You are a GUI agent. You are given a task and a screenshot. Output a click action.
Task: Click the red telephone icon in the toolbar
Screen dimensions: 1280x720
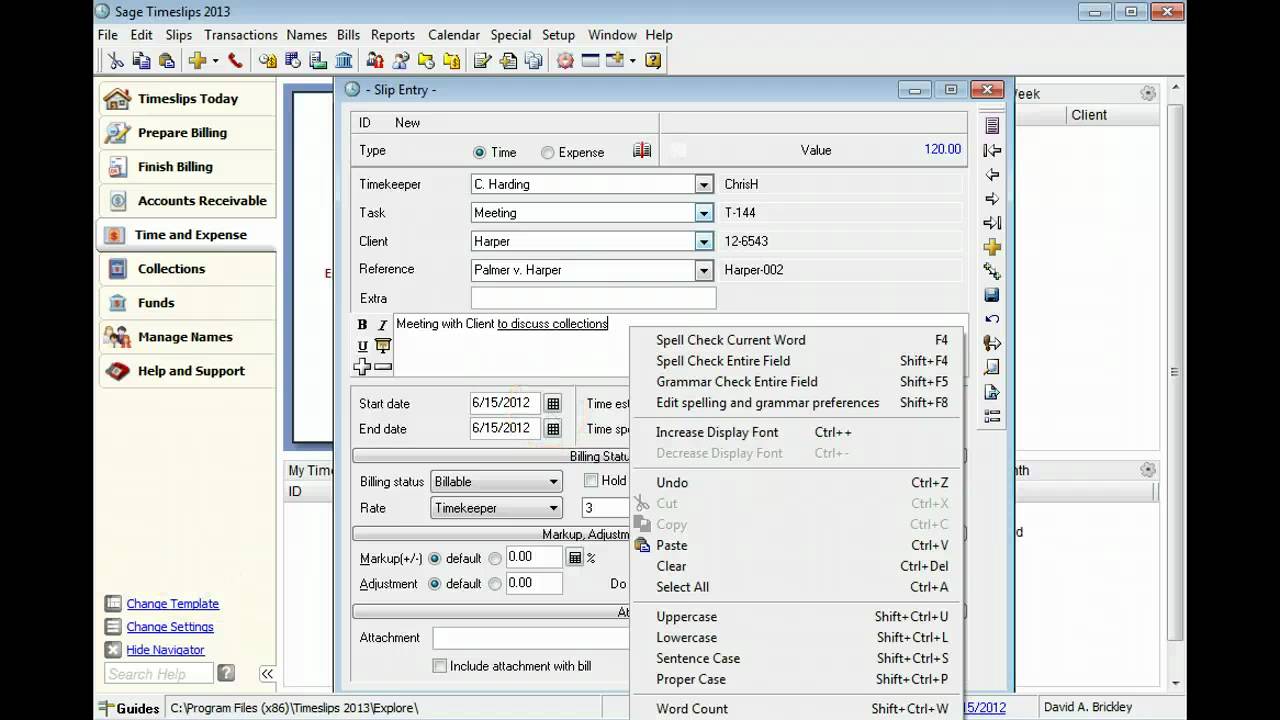[x=235, y=61]
